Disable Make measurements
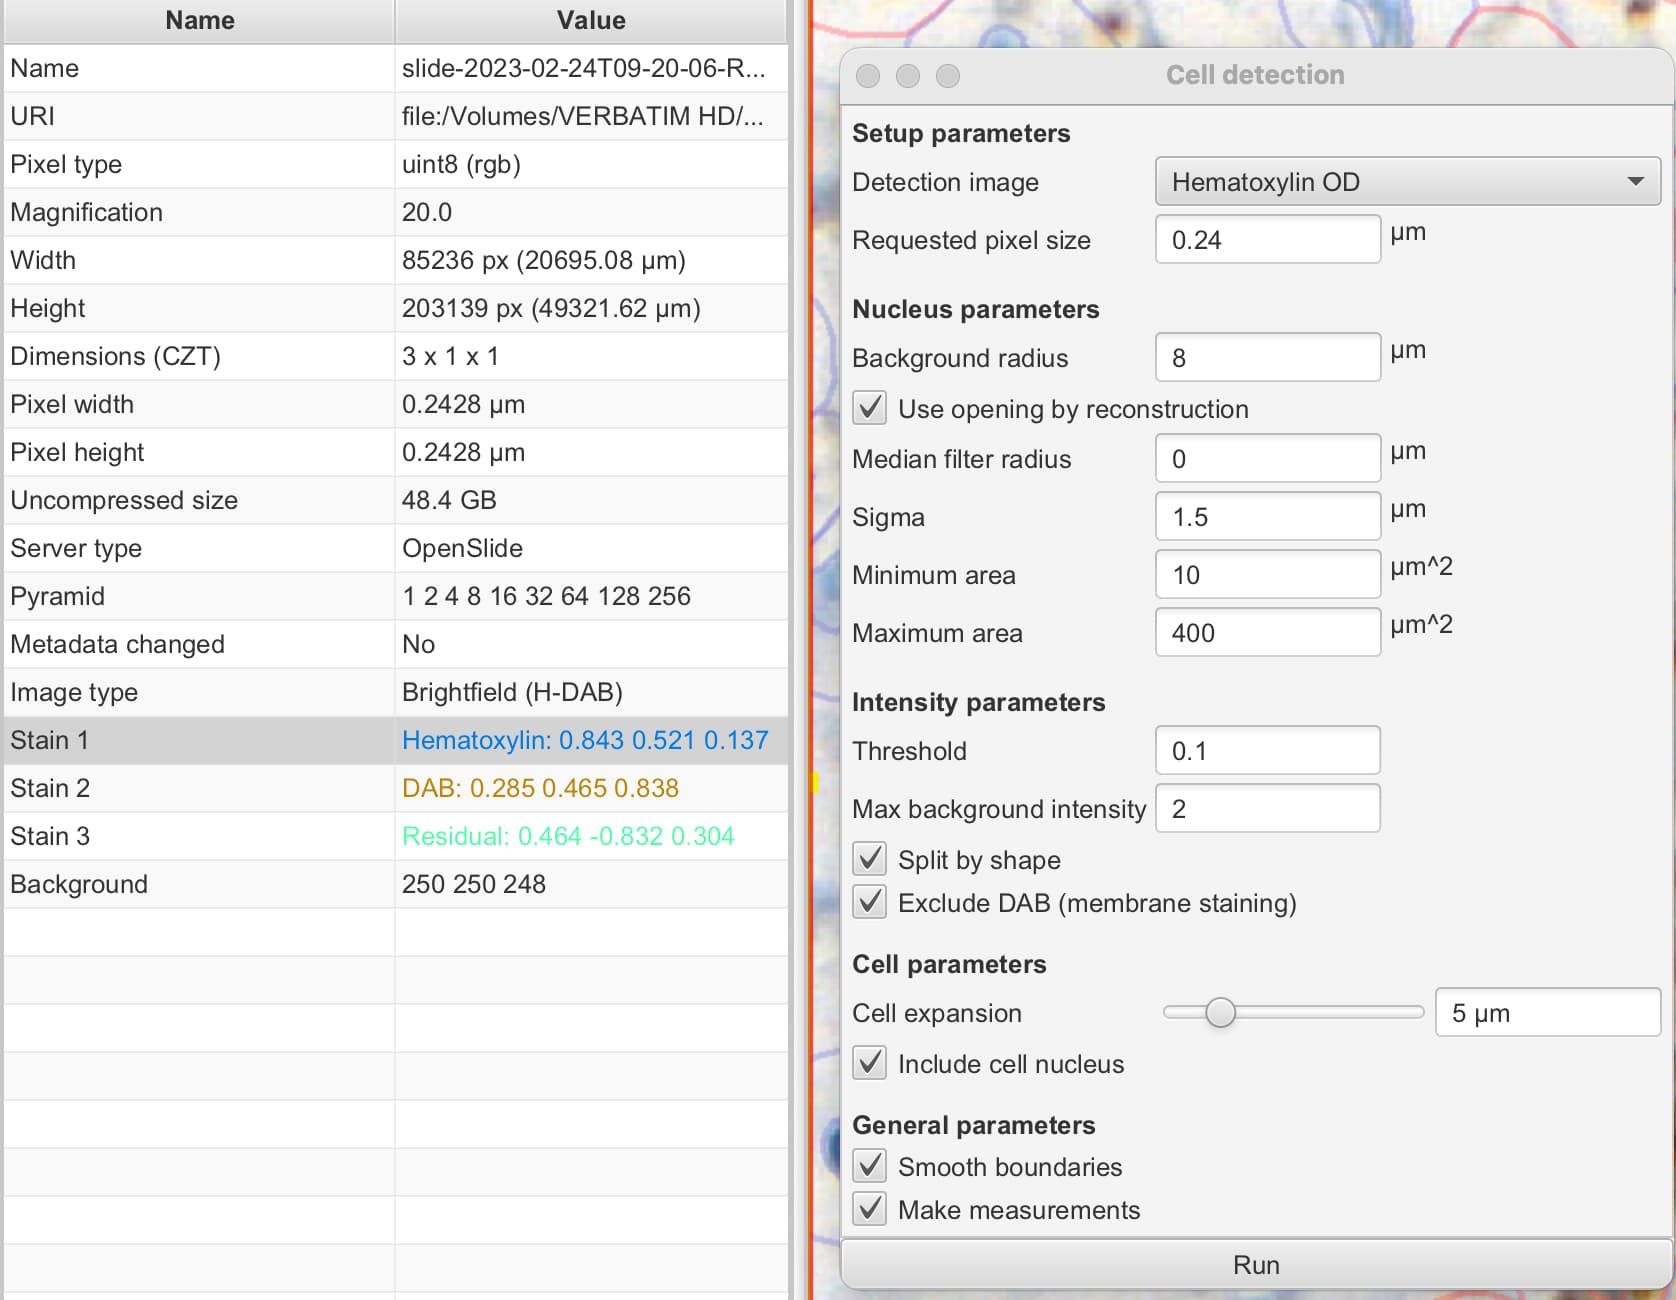 click(869, 1209)
